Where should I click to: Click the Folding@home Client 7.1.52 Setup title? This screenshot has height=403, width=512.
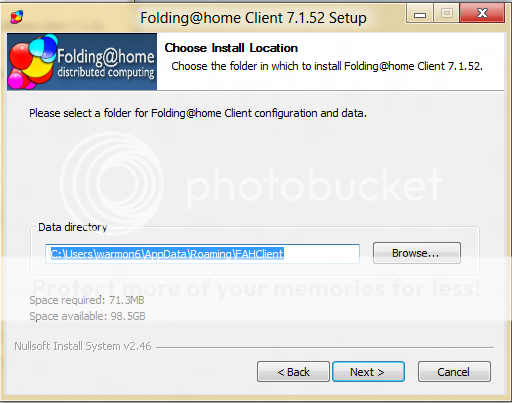click(253, 18)
